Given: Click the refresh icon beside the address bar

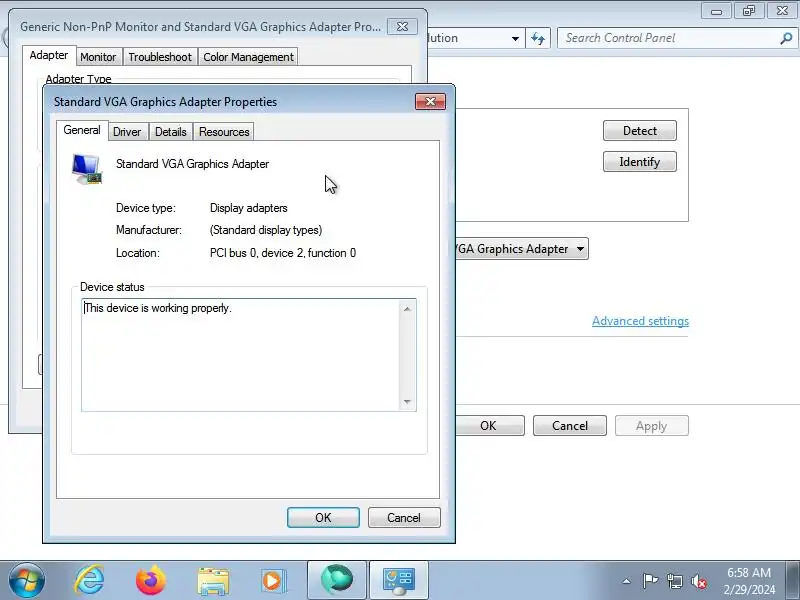Looking at the screenshot, I should 538,38.
